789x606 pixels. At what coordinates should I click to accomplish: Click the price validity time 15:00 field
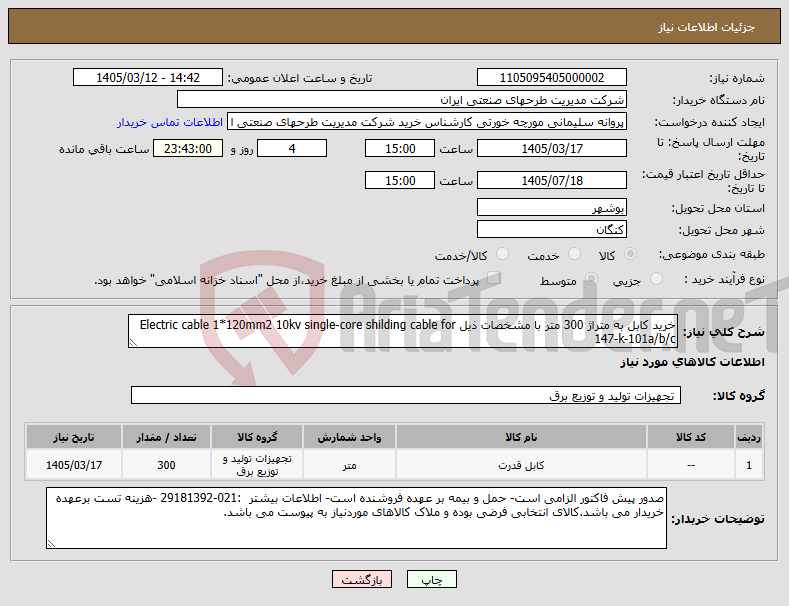click(x=400, y=180)
